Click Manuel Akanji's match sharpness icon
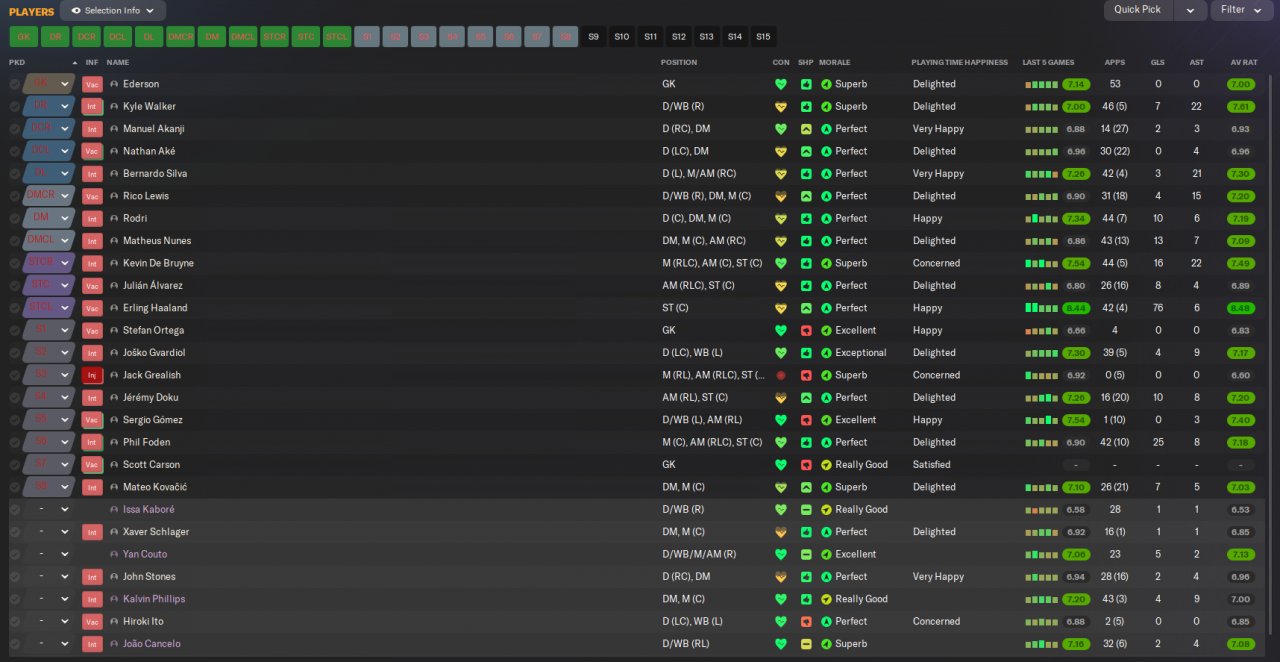Viewport: 1280px width, 662px height. [806, 129]
